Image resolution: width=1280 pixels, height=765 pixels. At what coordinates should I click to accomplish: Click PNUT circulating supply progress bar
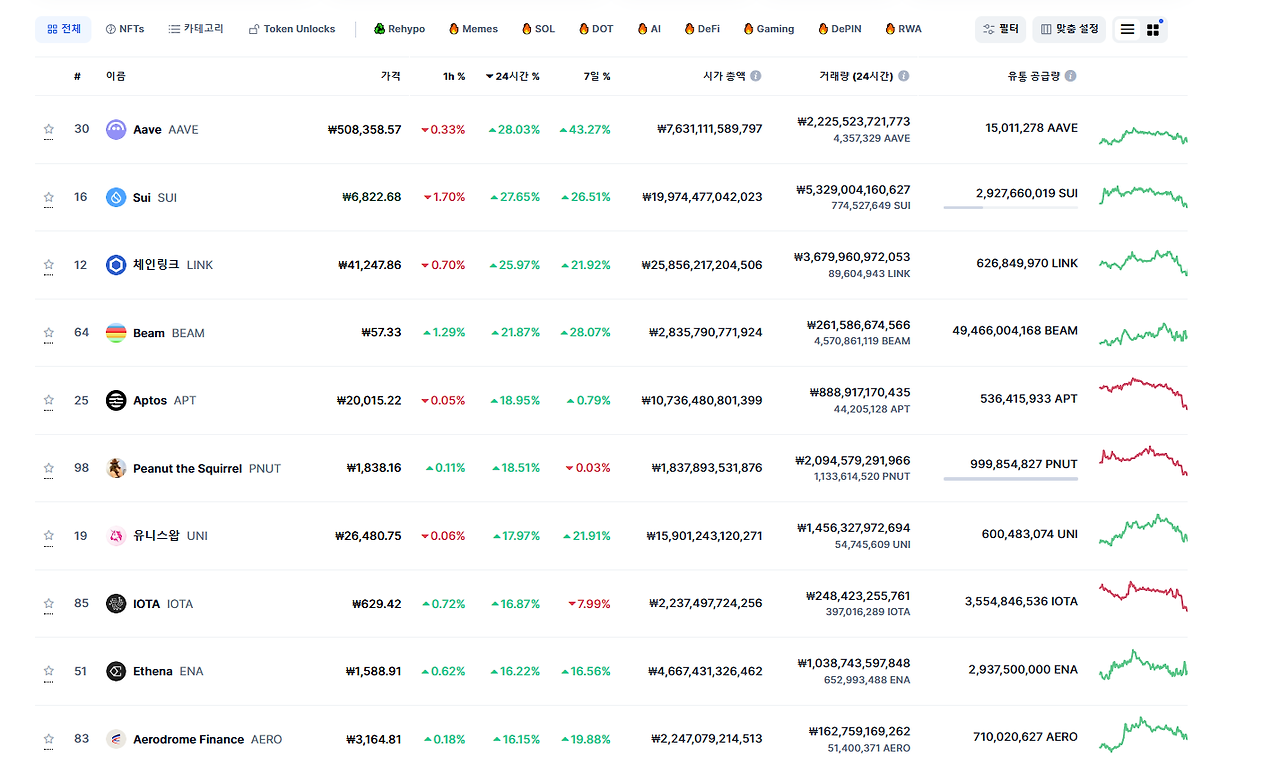pyautogui.click(x=1010, y=479)
